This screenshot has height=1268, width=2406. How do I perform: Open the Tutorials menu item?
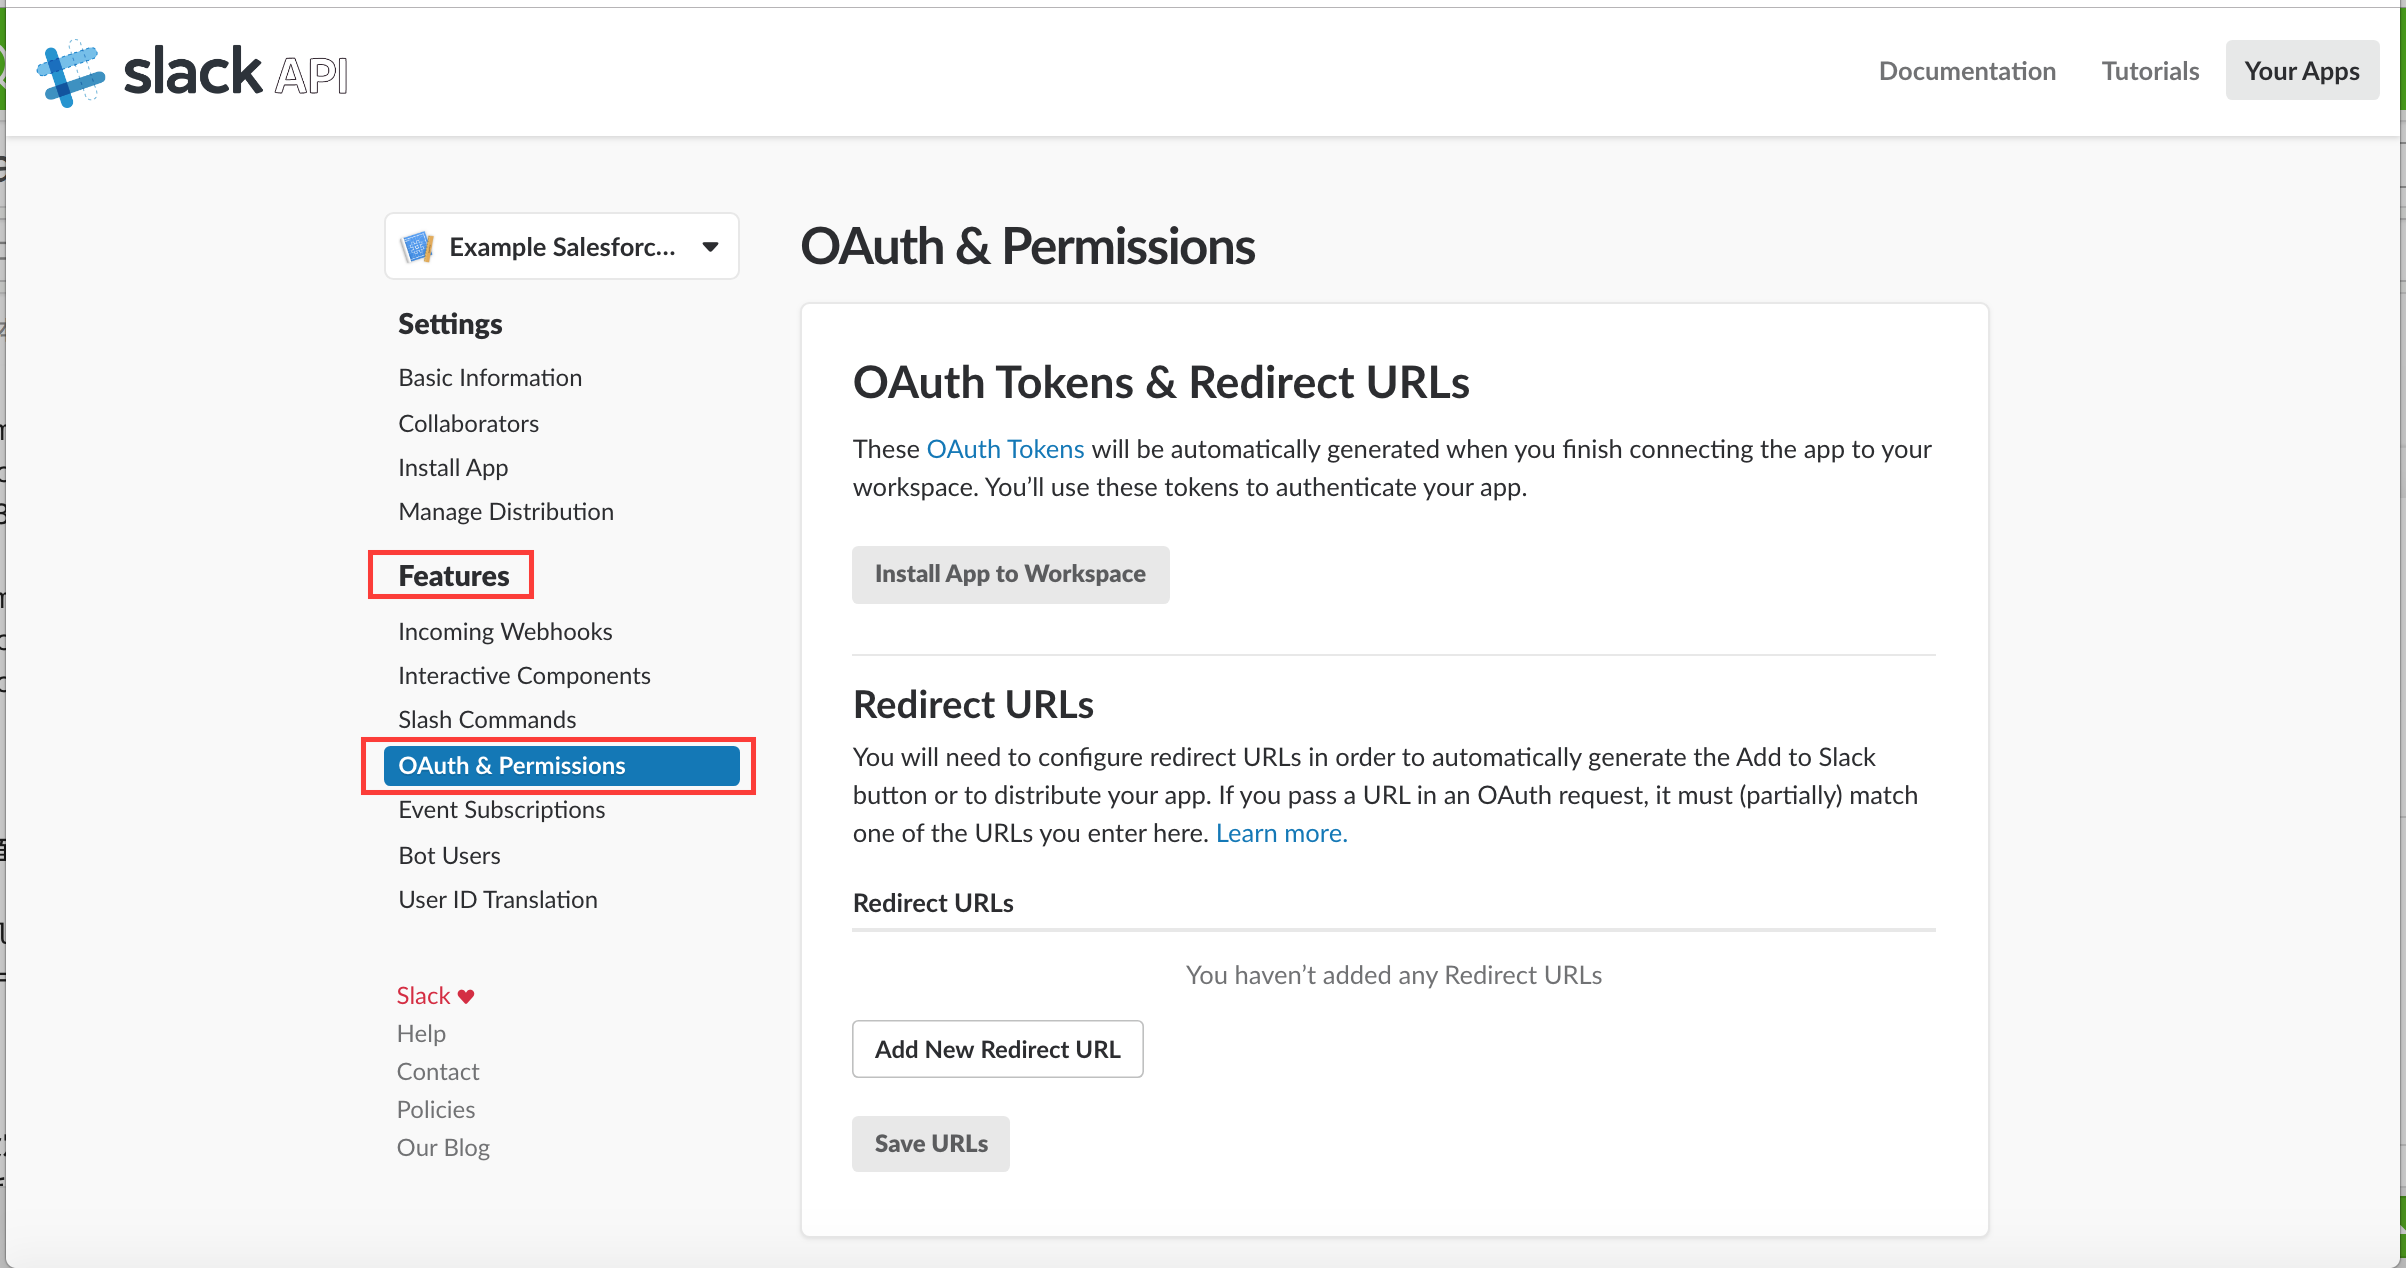click(x=2150, y=71)
